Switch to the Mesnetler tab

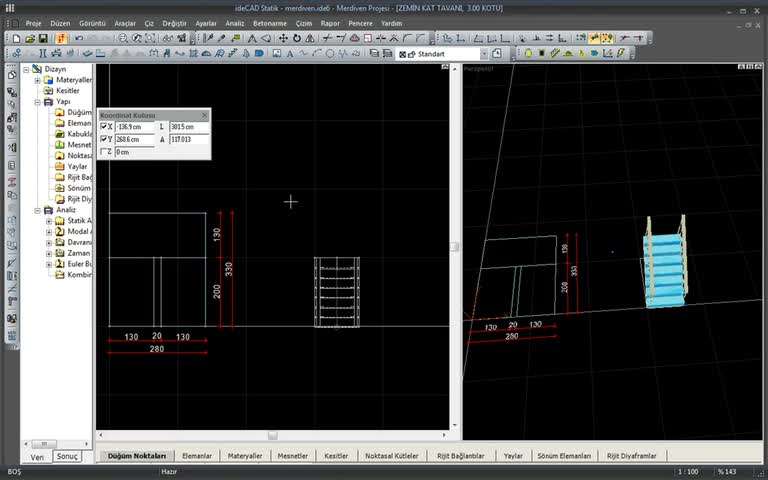coord(293,456)
